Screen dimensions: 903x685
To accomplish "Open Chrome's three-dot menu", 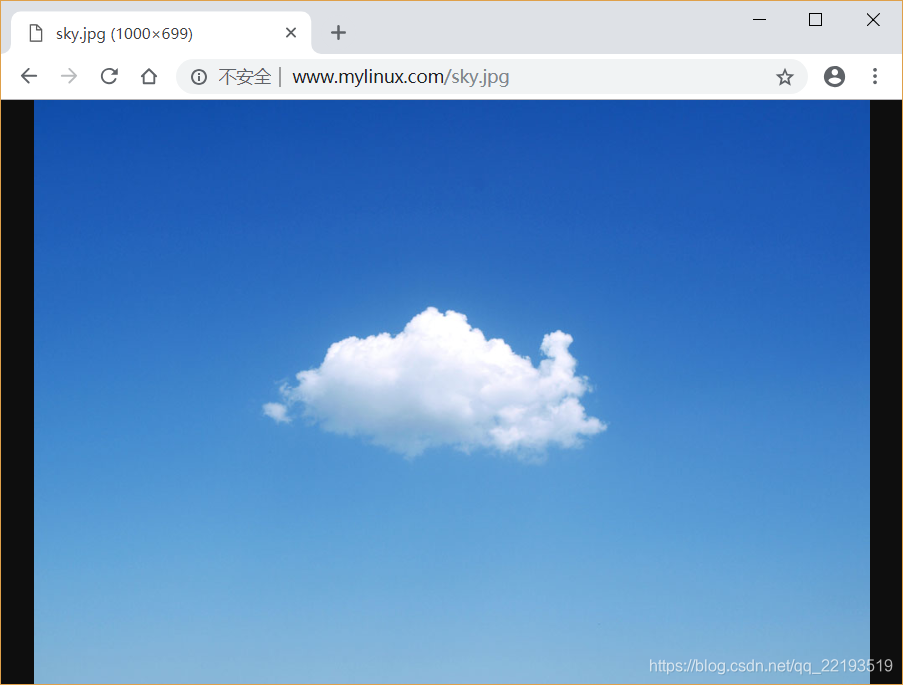I will (x=875, y=76).
